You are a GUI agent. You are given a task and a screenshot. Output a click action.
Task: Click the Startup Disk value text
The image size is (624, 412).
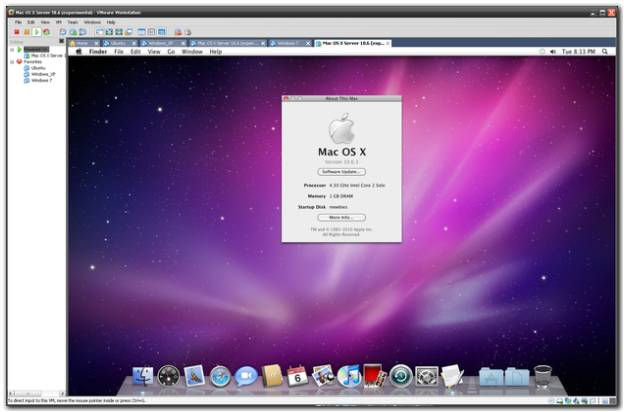(338, 207)
